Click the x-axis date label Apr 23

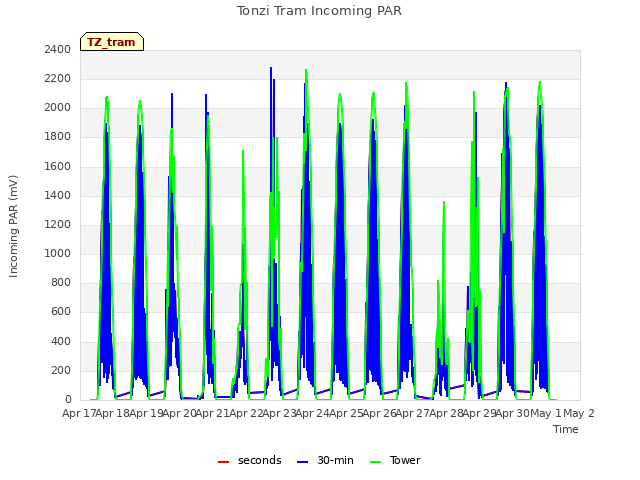coord(279,413)
